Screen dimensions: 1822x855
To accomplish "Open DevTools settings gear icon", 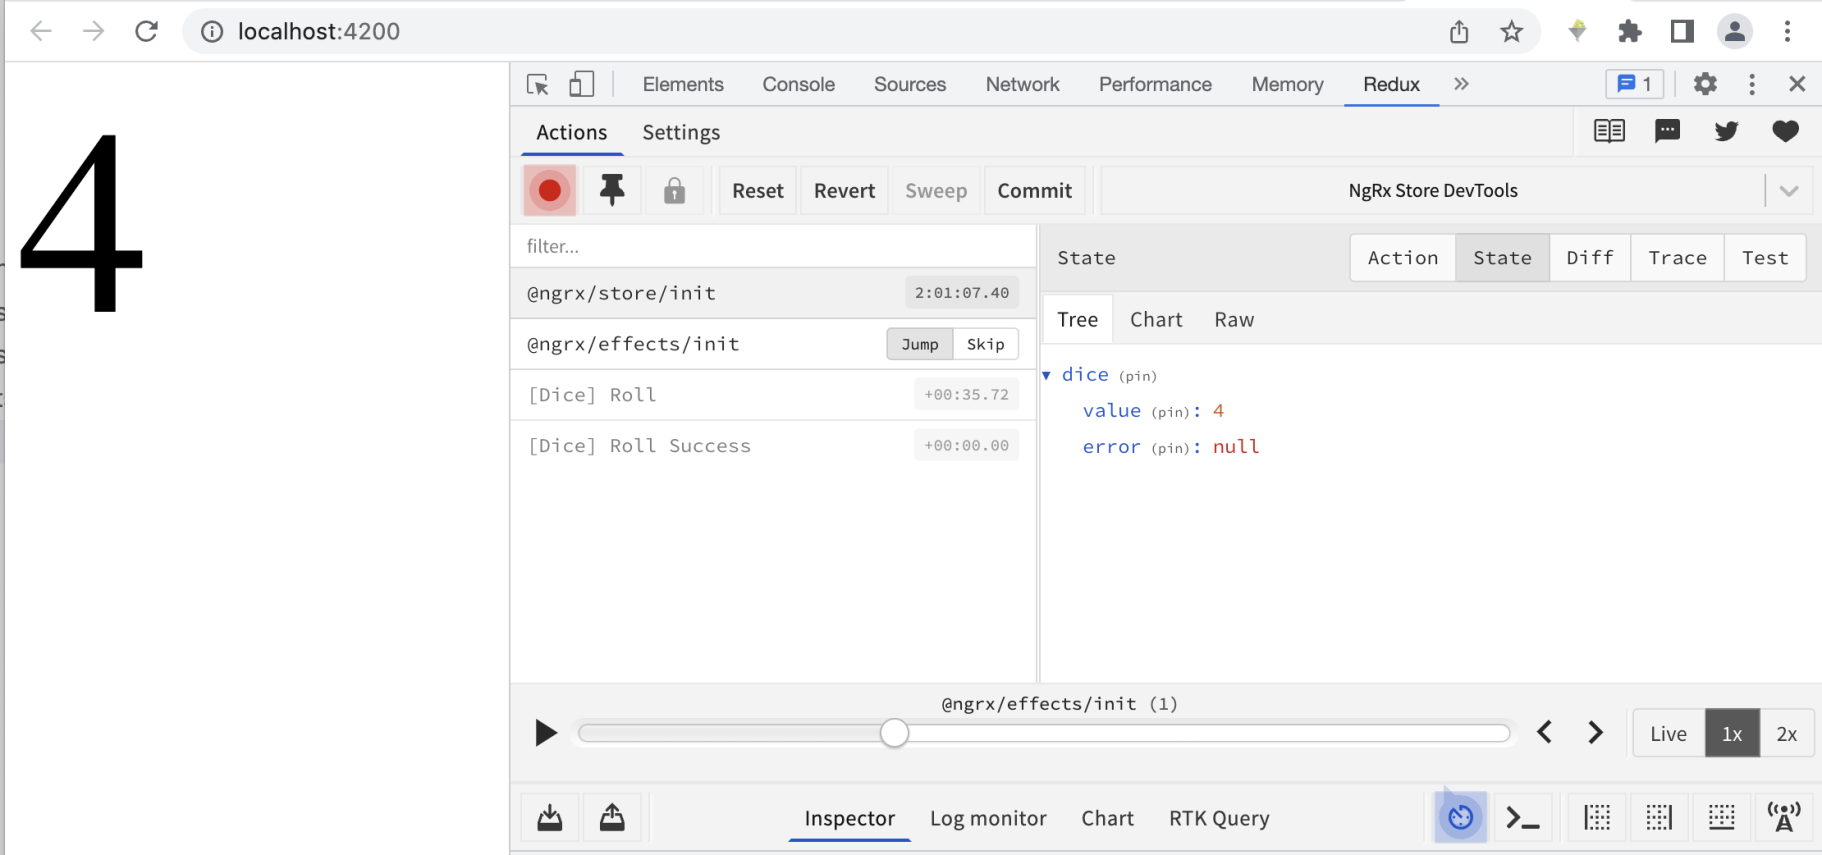I will pyautogui.click(x=1705, y=84).
